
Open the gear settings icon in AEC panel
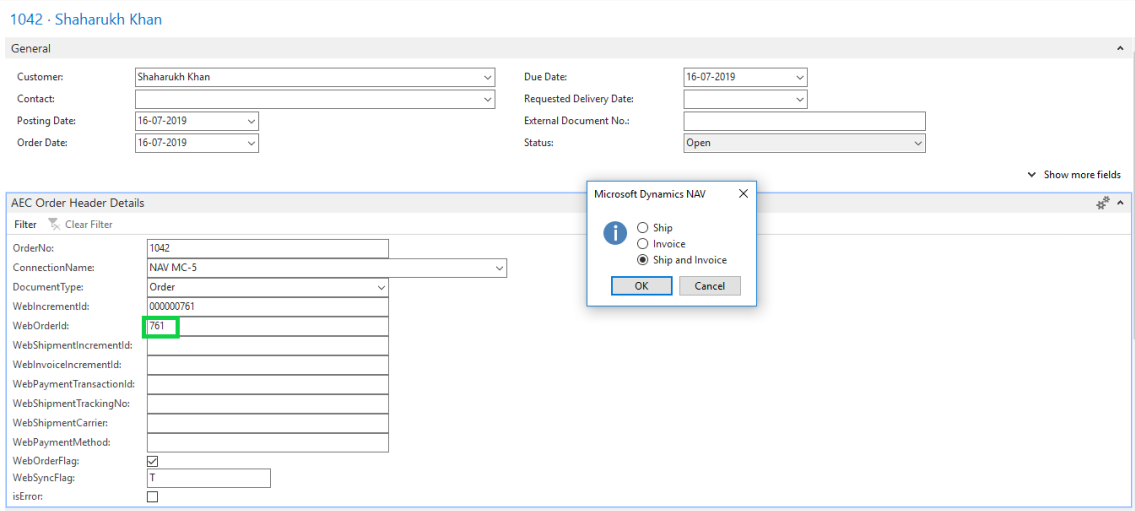[x=1103, y=203]
